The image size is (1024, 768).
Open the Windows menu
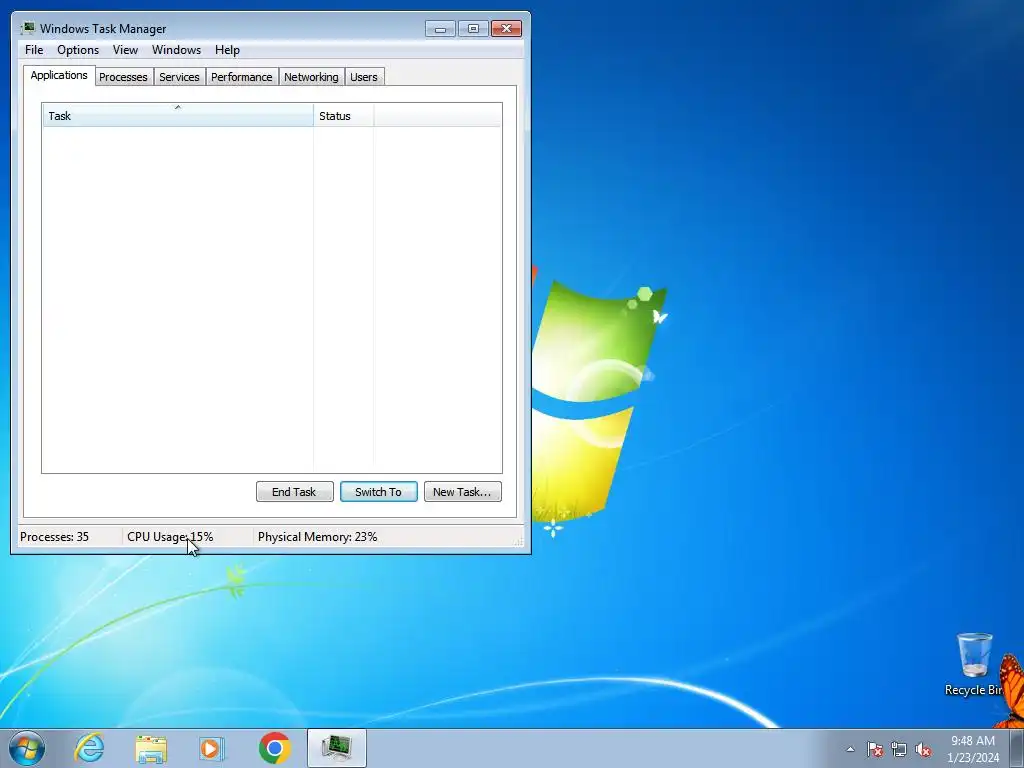[x=176, y=50]
